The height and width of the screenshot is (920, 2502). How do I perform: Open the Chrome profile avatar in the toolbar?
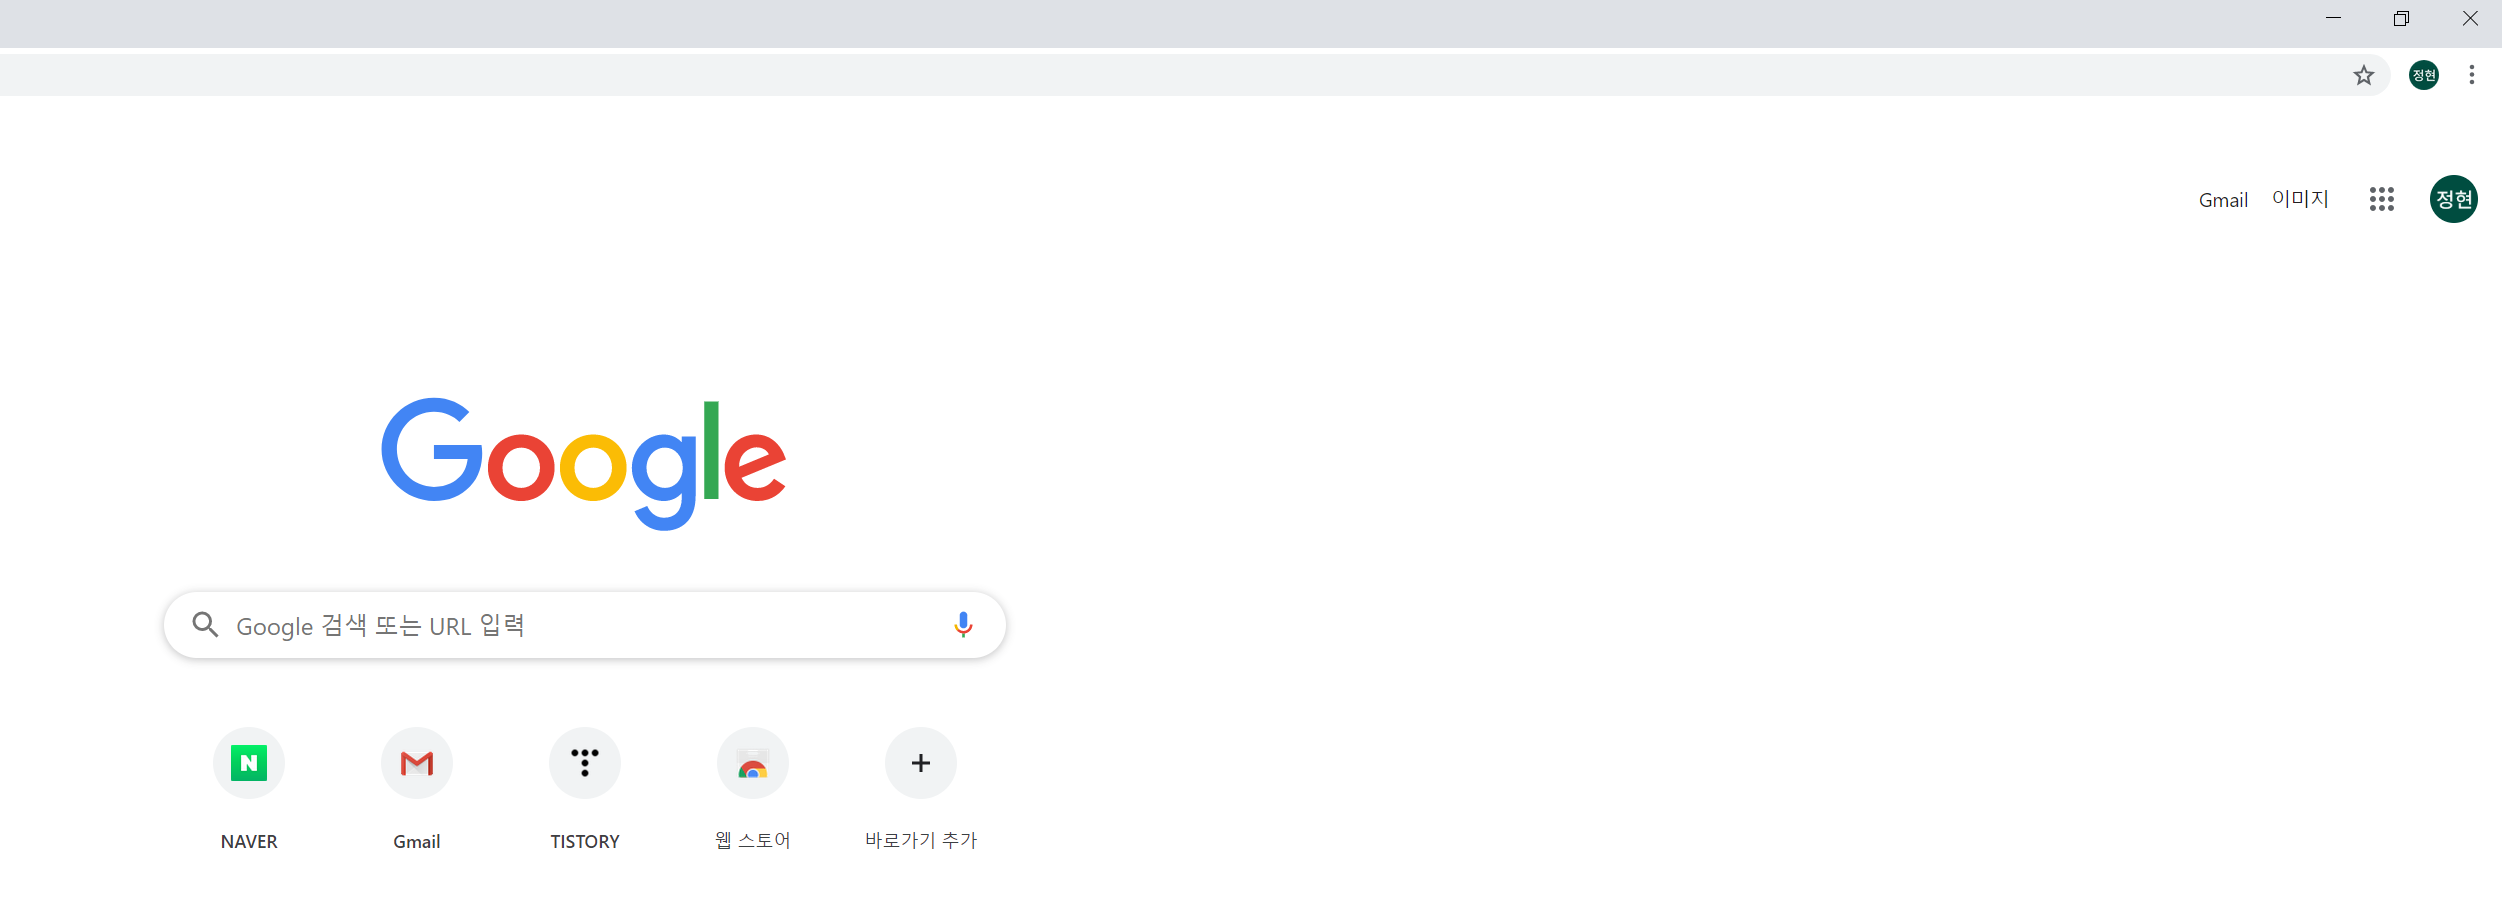(x=2423, y=75)
